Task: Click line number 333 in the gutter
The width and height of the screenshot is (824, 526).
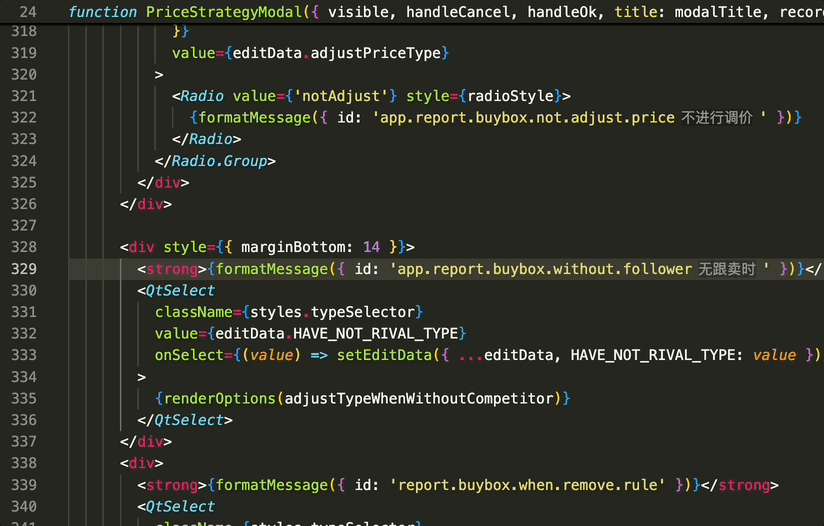Action: click(24, 355)
